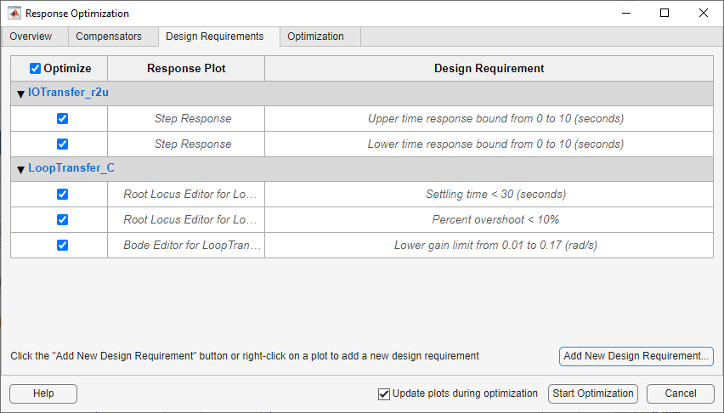Click 'Upper time response bound from 0 to 10' text
724x413 pixels.
495,119
